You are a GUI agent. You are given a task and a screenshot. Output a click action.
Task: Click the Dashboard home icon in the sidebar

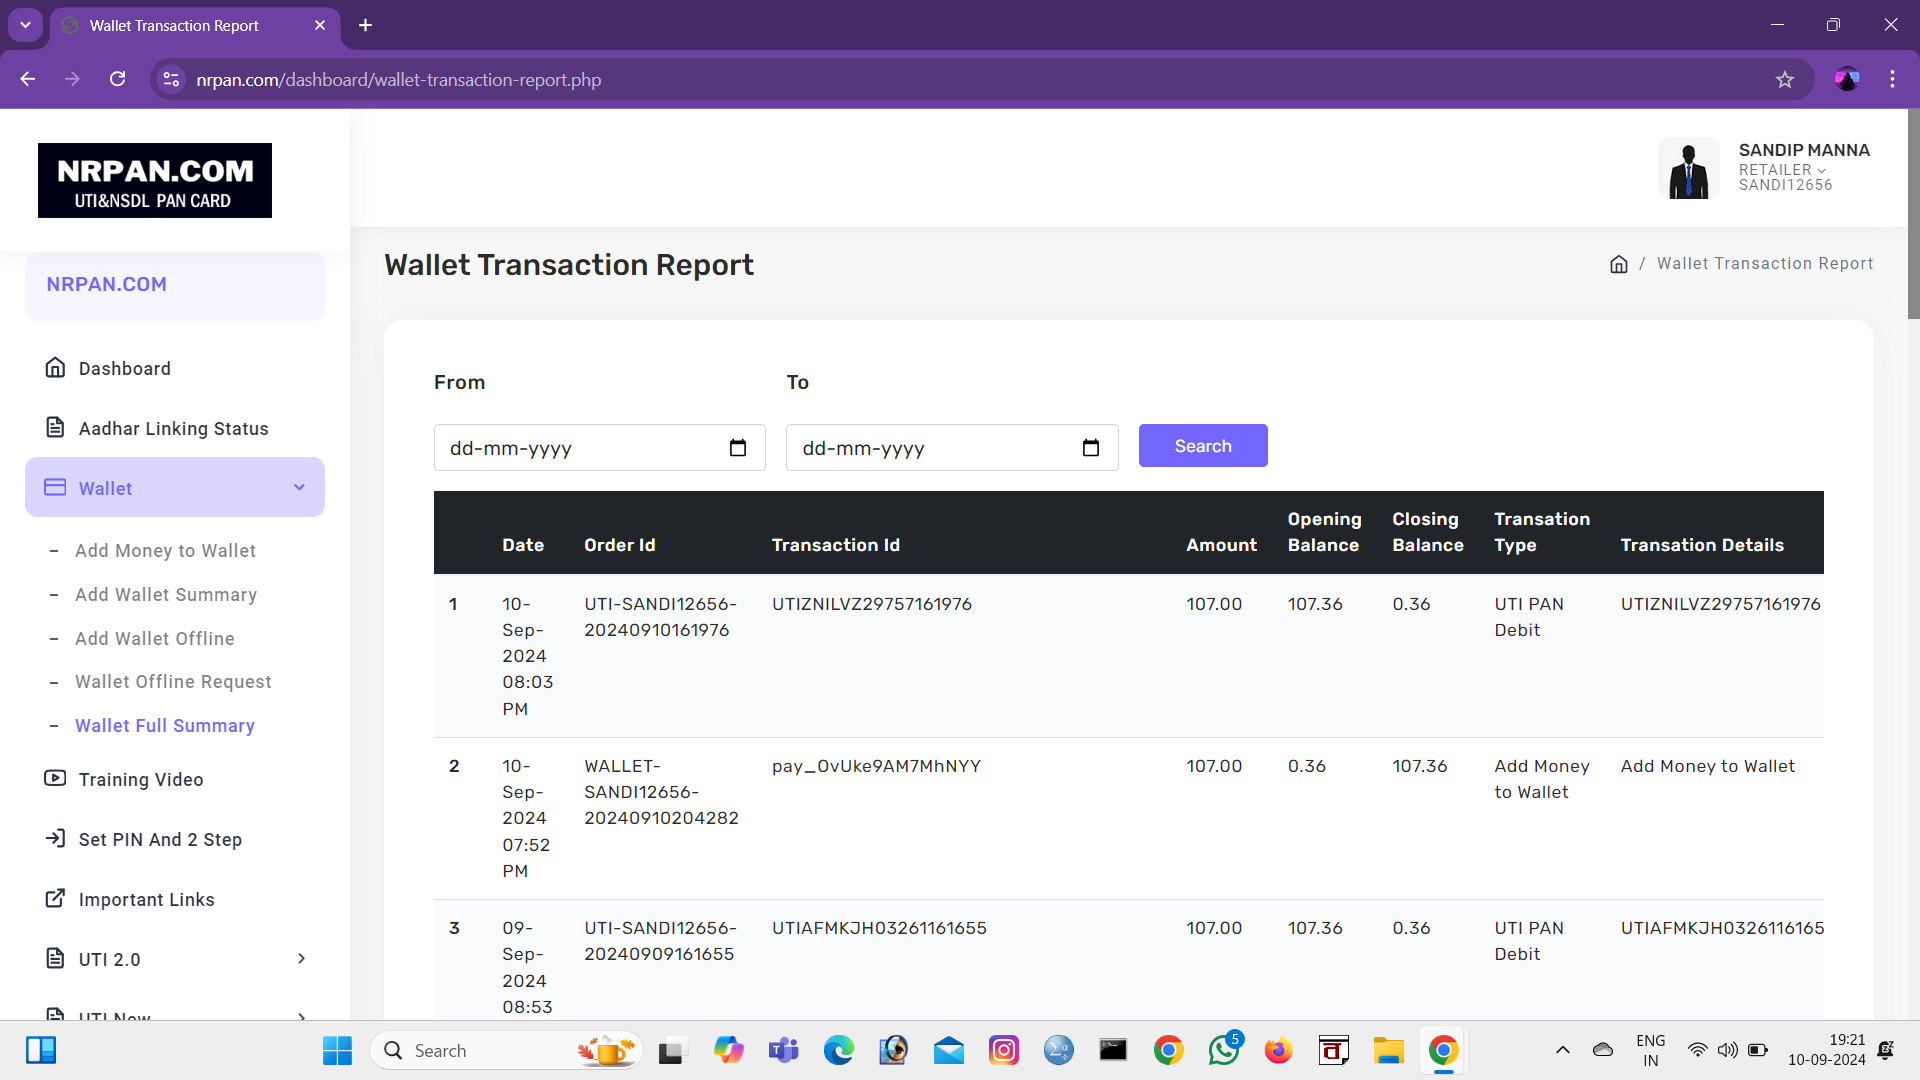coord(56,368)
